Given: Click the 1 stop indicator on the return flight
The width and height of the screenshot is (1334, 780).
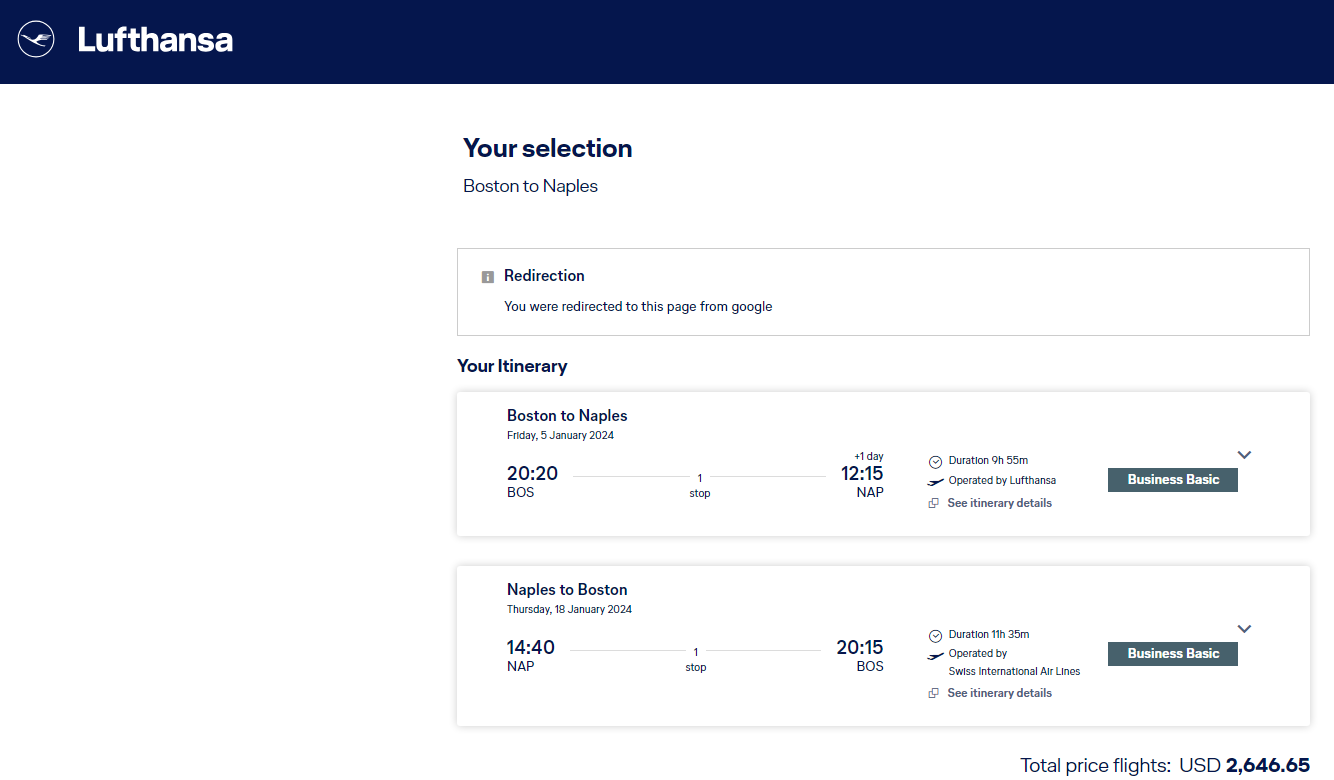Looking at the screenshot, I should [696, 659].
